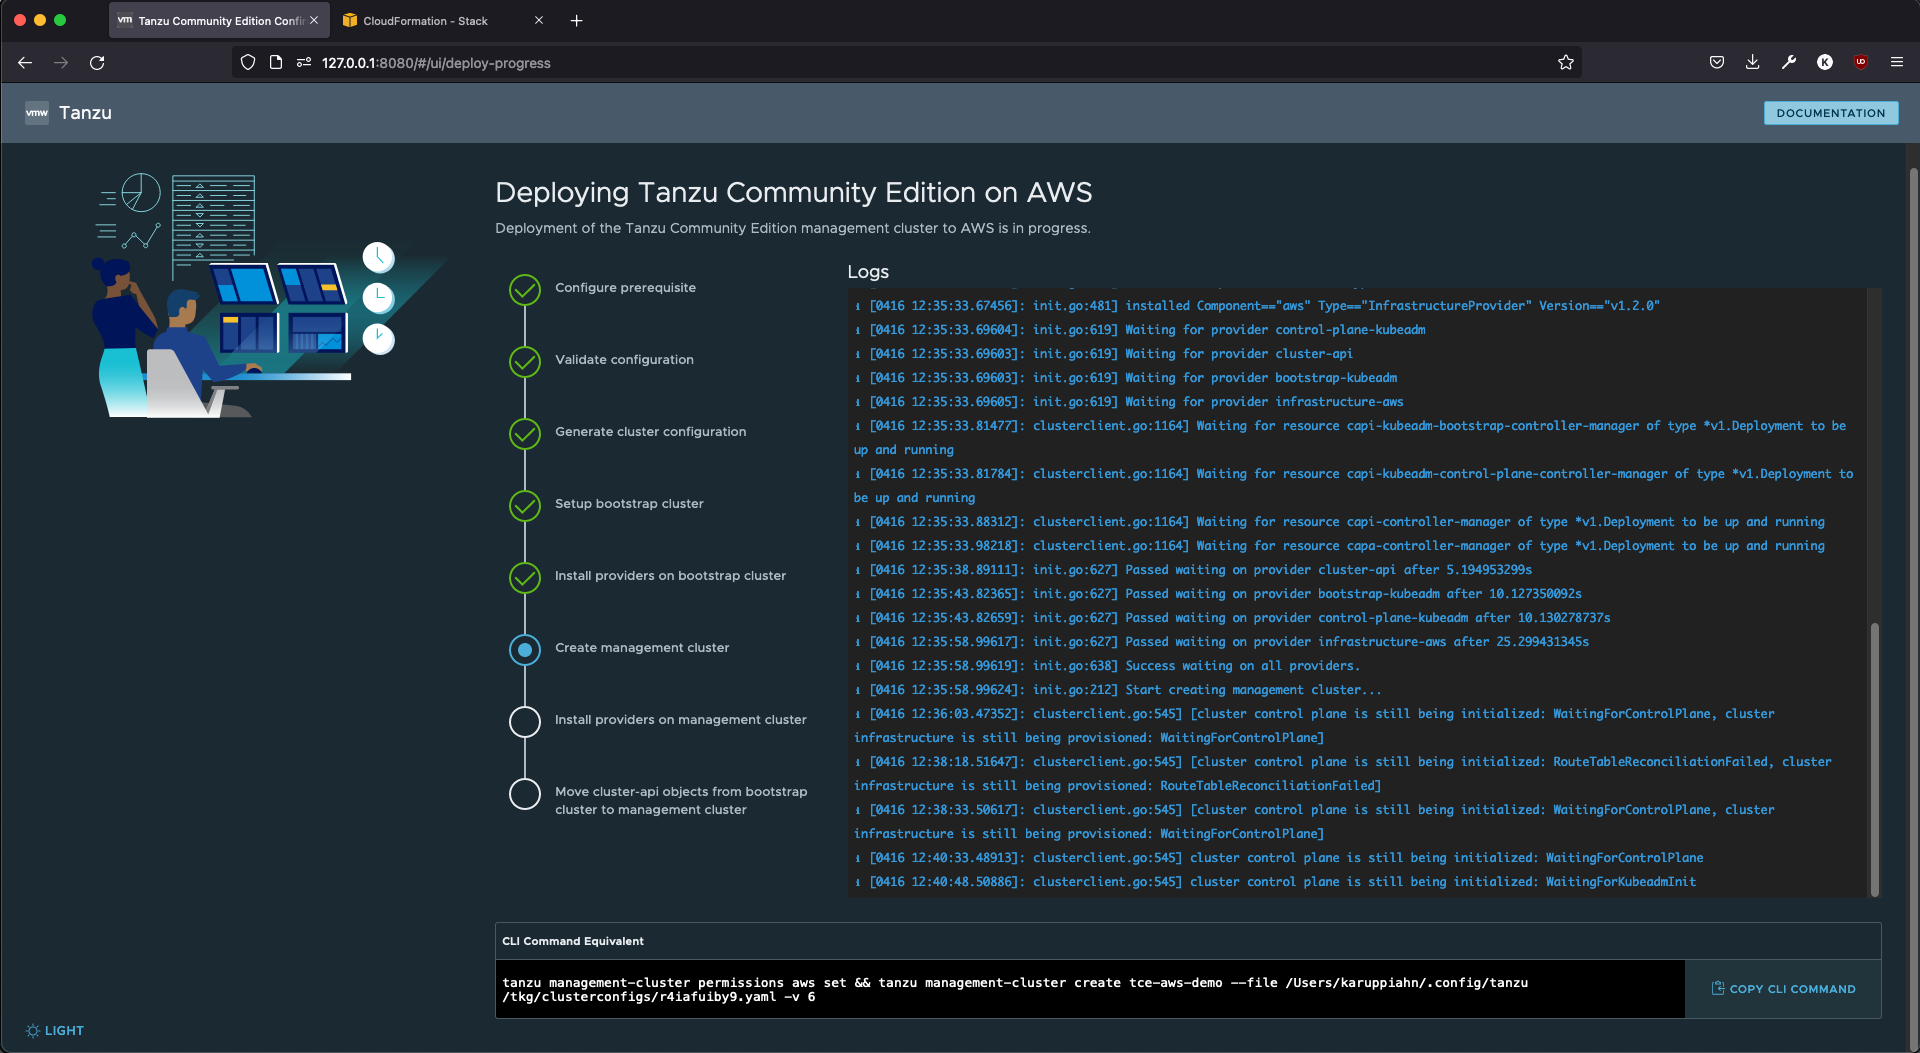Viewport: 1920px width, 1053px height.
Task: Click the Tanzu title in header
Action: point(85,113)
